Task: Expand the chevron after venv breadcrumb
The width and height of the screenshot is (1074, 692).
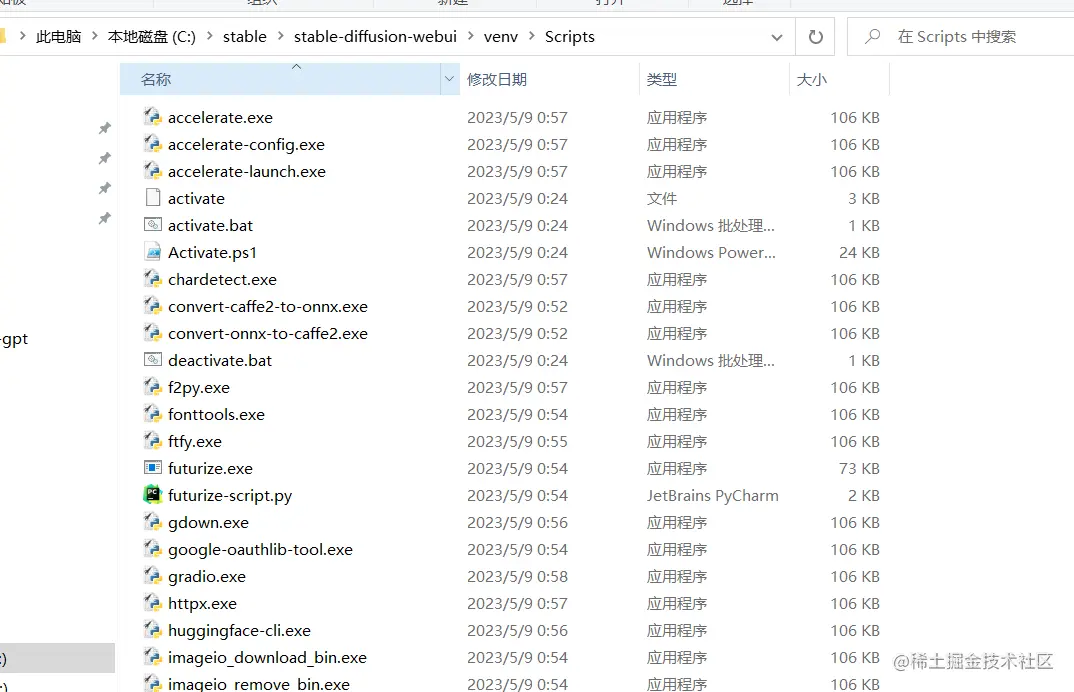Action: coord(532,36)
